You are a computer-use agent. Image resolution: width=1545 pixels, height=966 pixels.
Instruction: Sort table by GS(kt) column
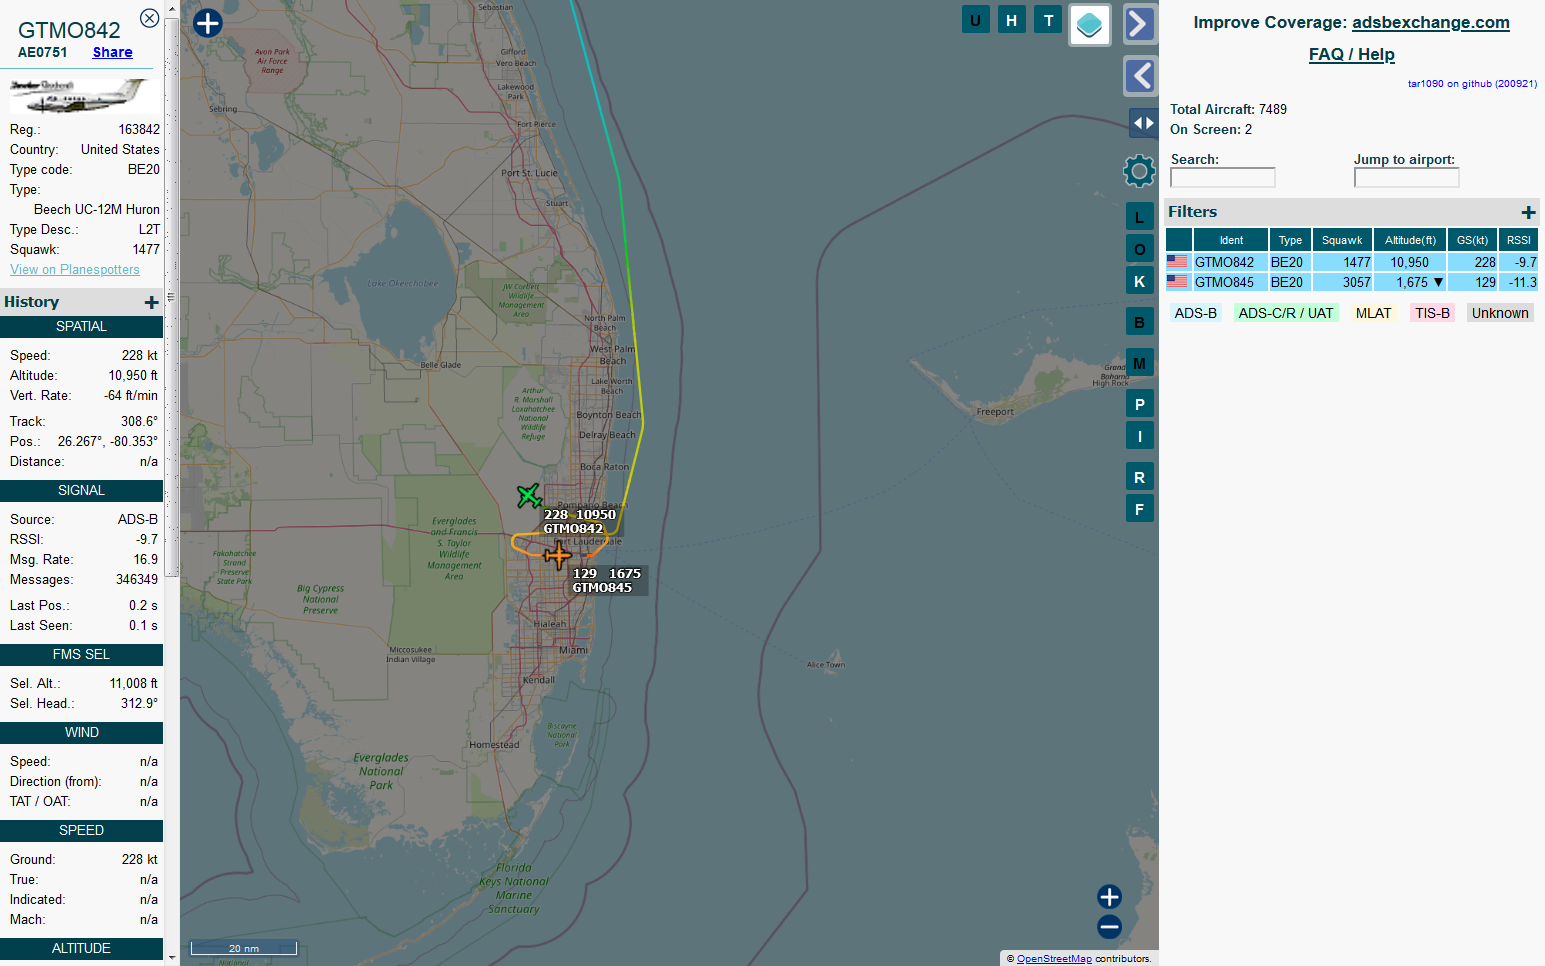click(x=1472, y=240)
